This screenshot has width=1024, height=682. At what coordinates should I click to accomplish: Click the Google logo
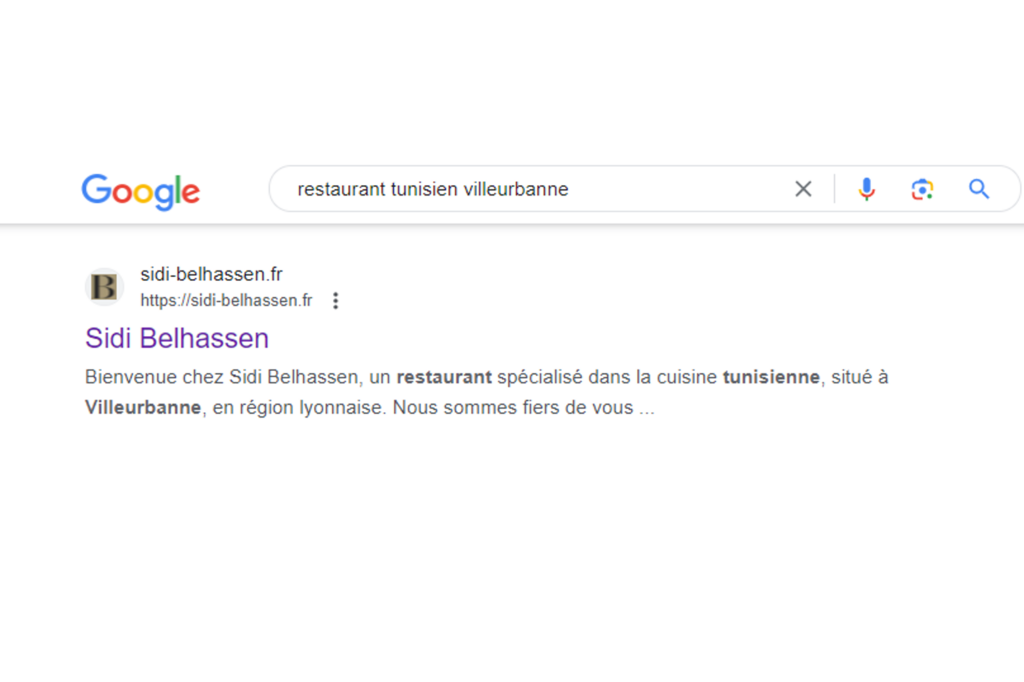click(x=141, y=190)
